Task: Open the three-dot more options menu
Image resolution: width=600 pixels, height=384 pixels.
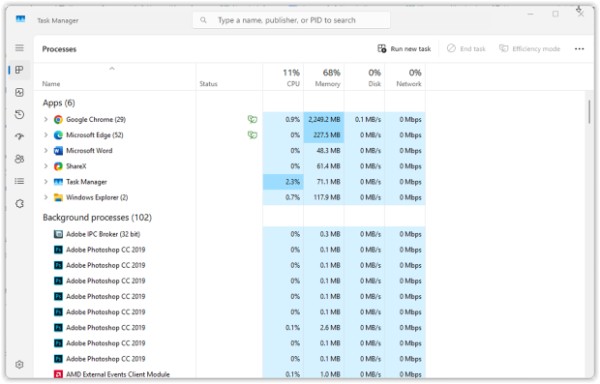Action: pyautogui.click(x=579, y=49)
